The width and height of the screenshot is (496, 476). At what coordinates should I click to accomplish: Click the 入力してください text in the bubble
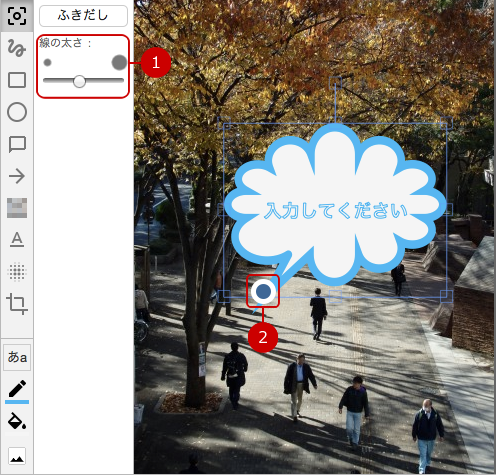point(336,211)
